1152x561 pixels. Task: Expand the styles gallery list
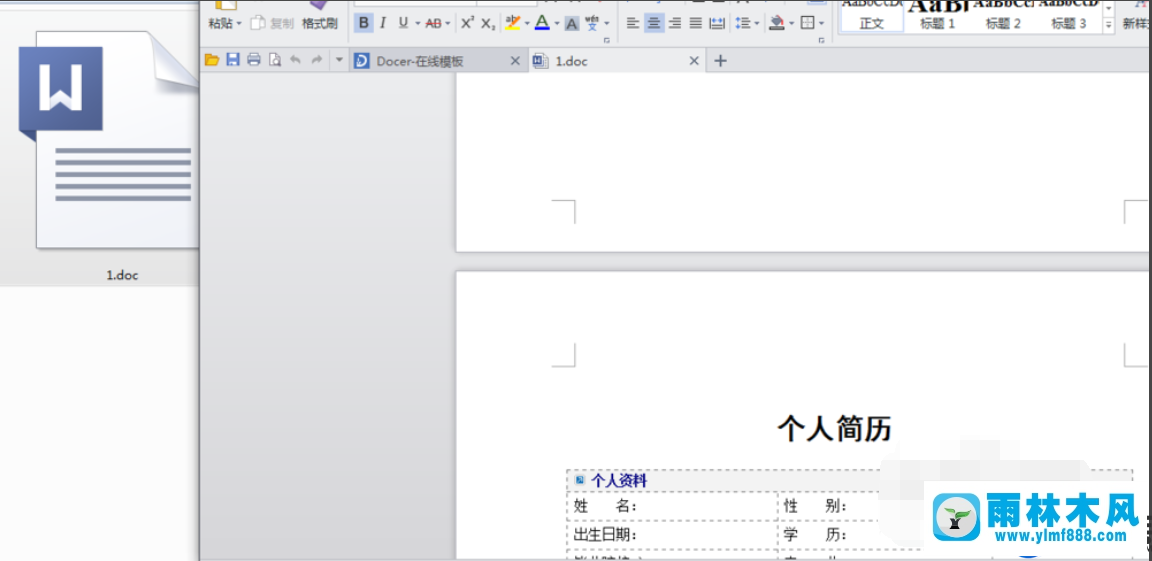click(1109, 25)
